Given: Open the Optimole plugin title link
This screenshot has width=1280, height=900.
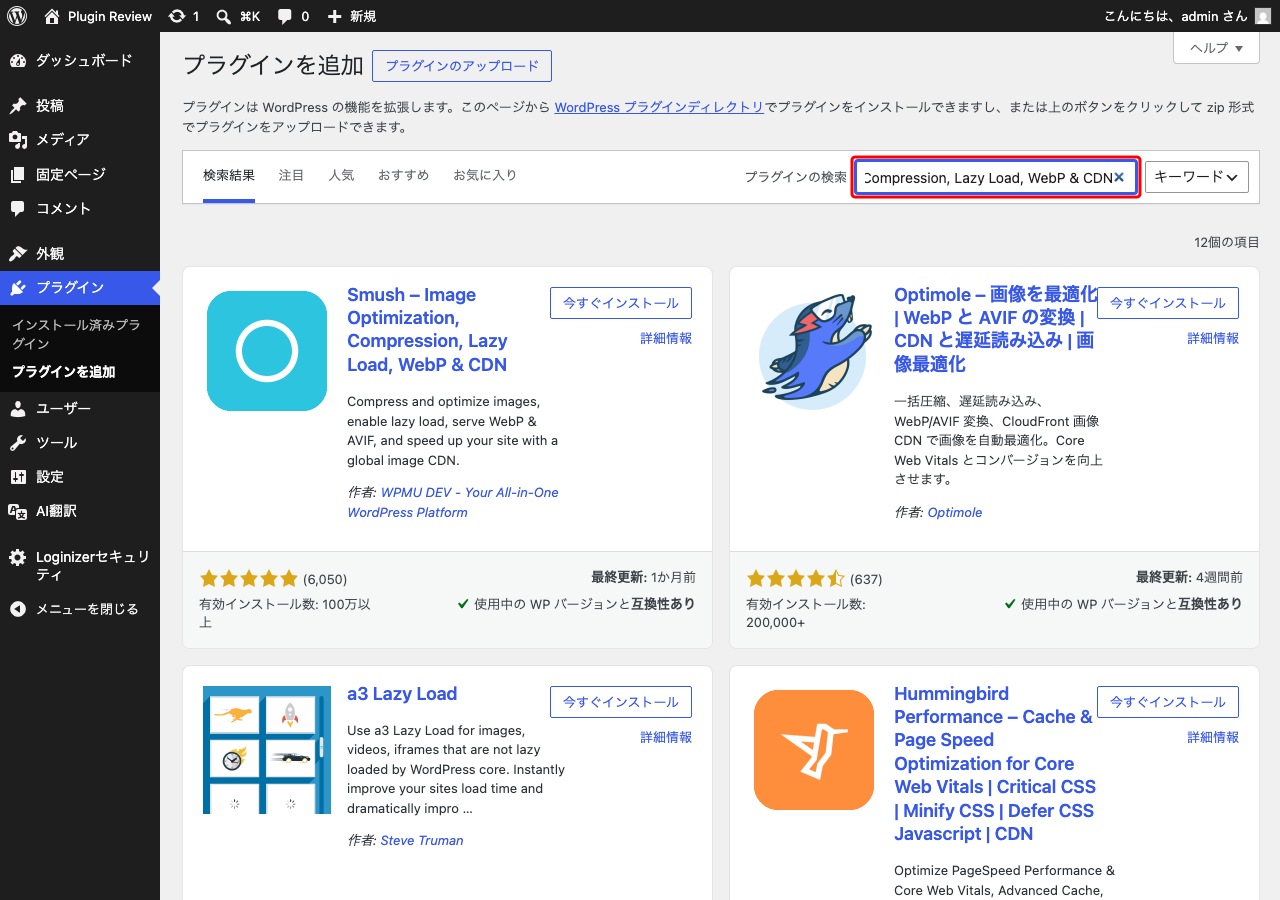Looking at the screenshot, I should [x=995, y=330].
